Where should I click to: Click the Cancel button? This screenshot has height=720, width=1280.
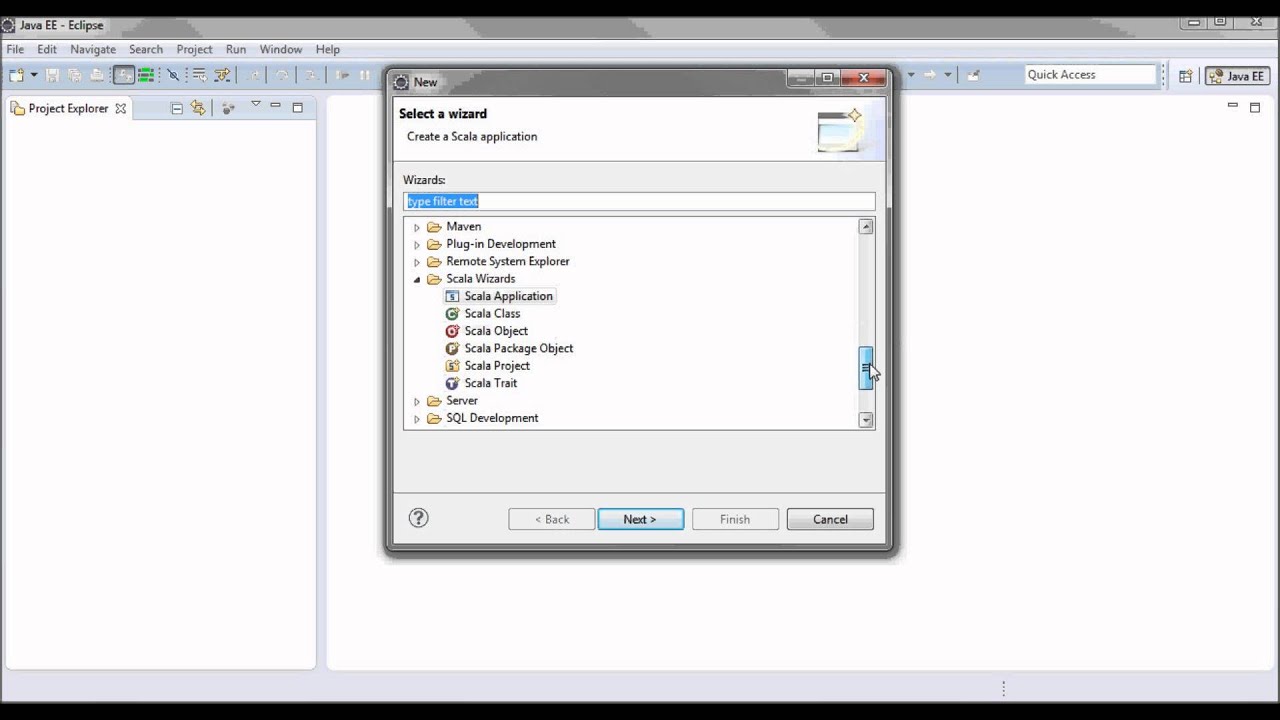(830, 519)
